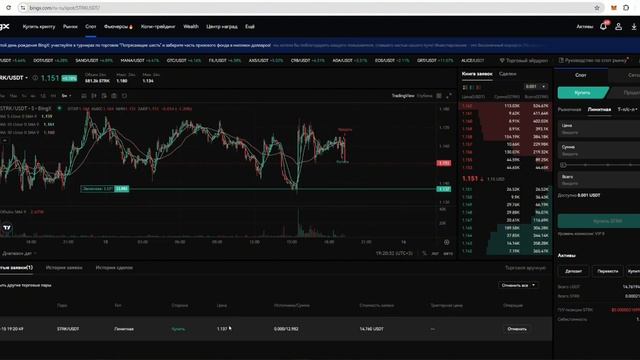
Task: Click the 1.137 price cell in open orders
Action: tap(222, 329)
